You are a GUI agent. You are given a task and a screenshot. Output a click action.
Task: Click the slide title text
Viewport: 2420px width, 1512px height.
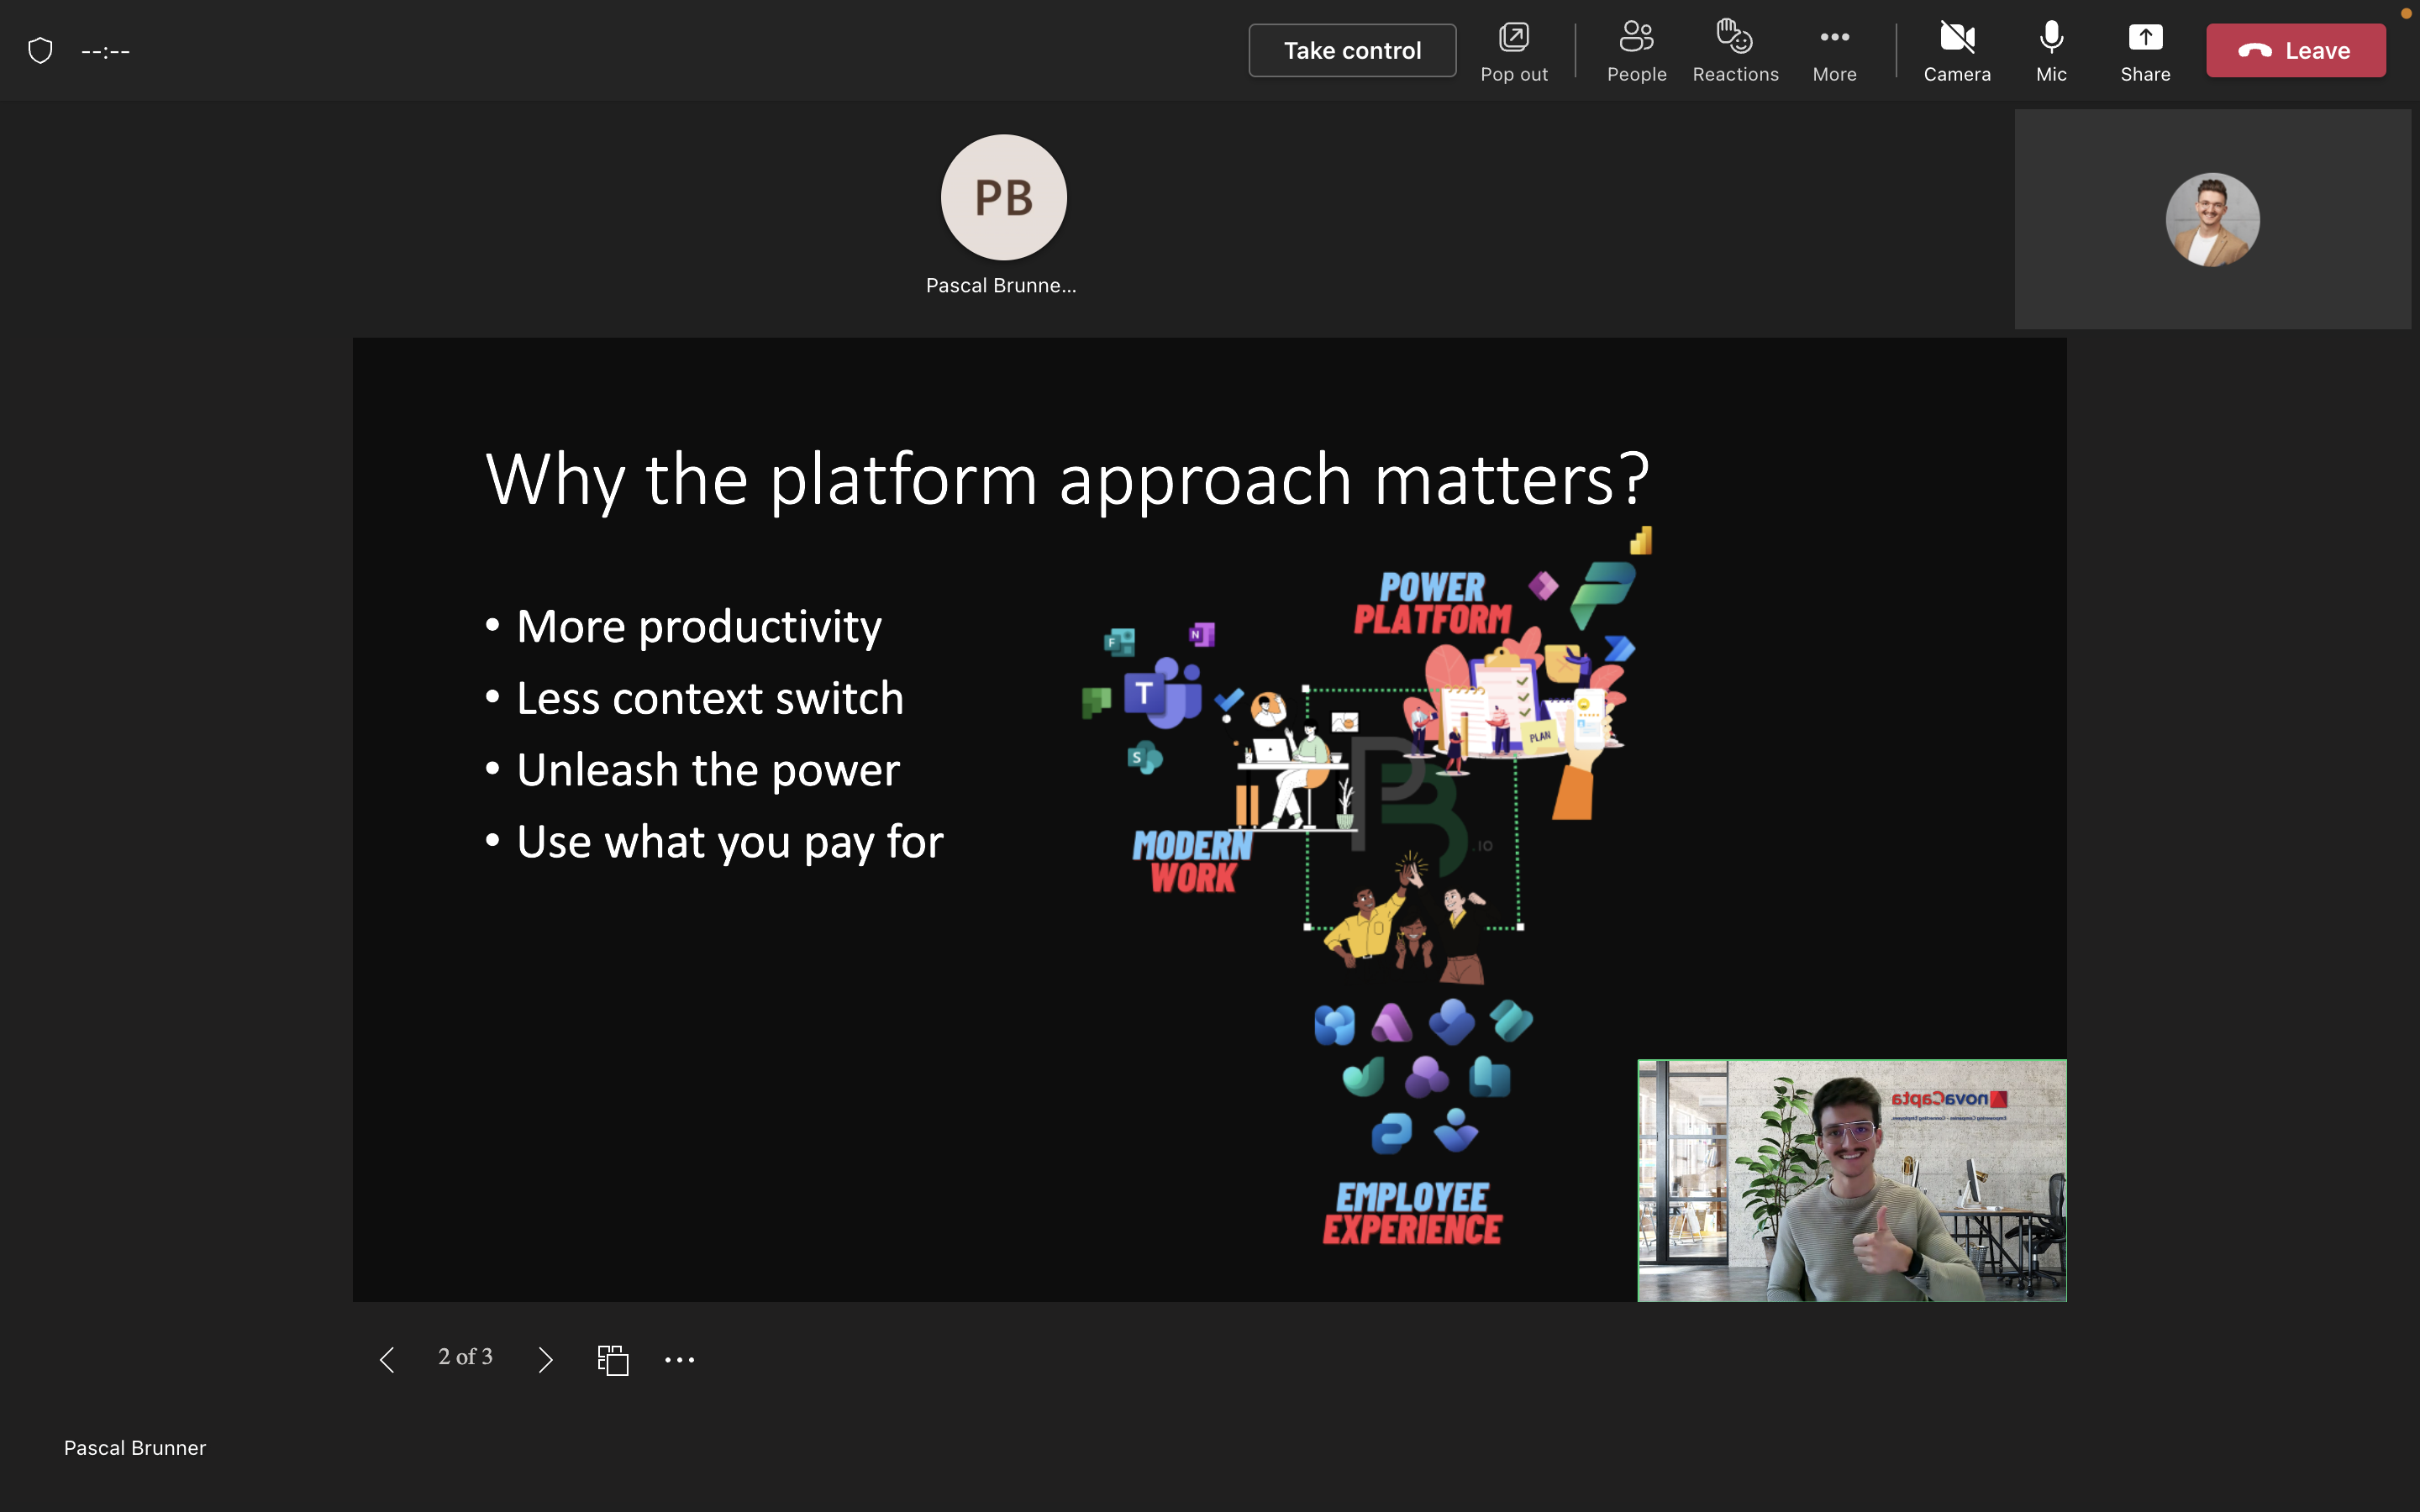(1066, 480)
